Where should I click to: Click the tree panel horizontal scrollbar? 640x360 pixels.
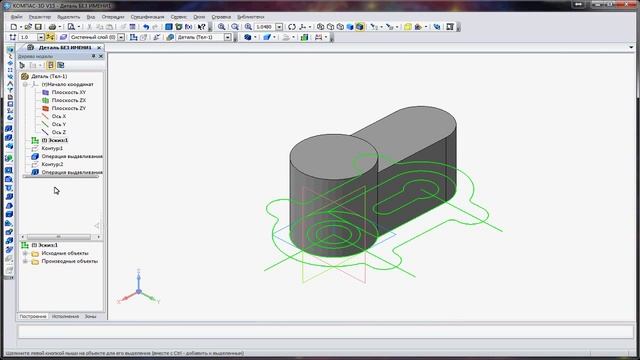(60, 237)
